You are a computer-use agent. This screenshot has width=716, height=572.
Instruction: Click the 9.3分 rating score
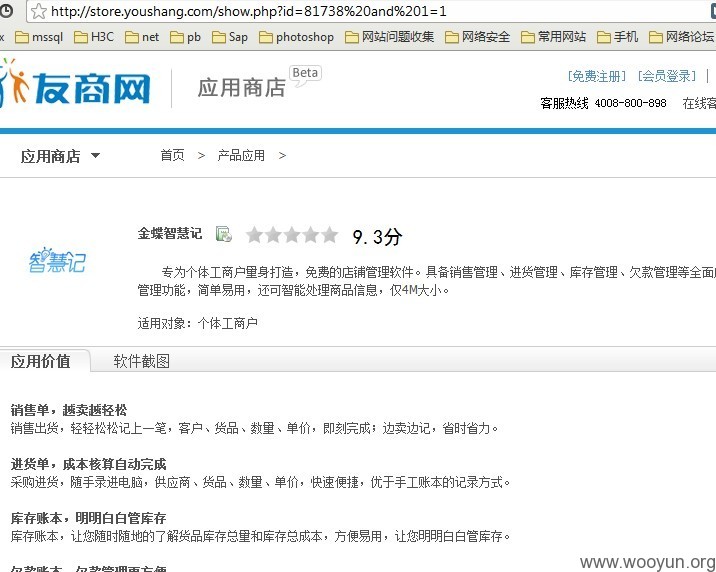pos(377,237)
